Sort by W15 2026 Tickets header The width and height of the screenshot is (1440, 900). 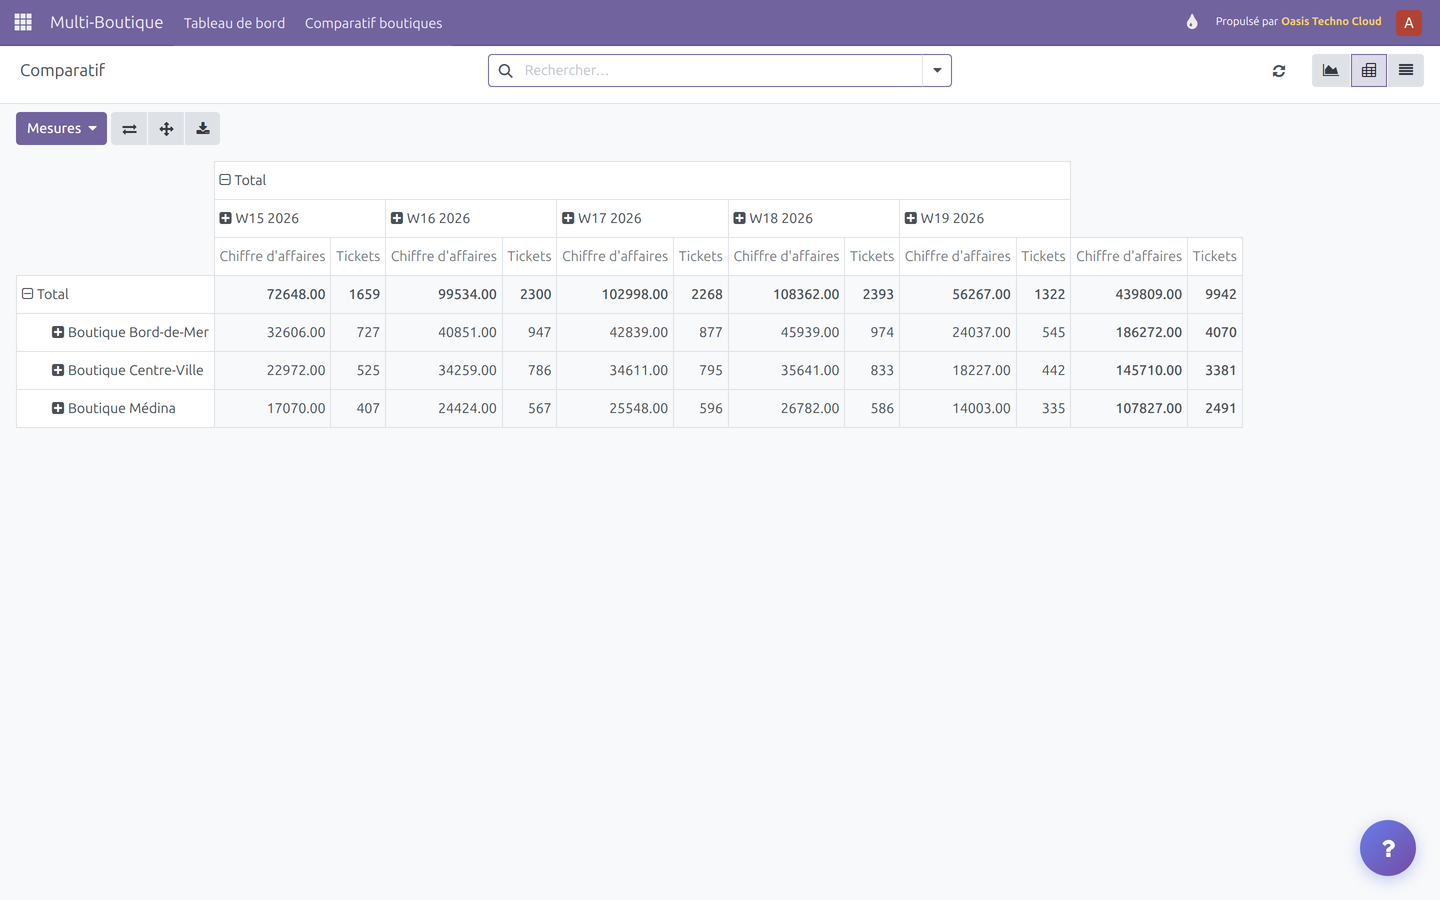[358, 256]
